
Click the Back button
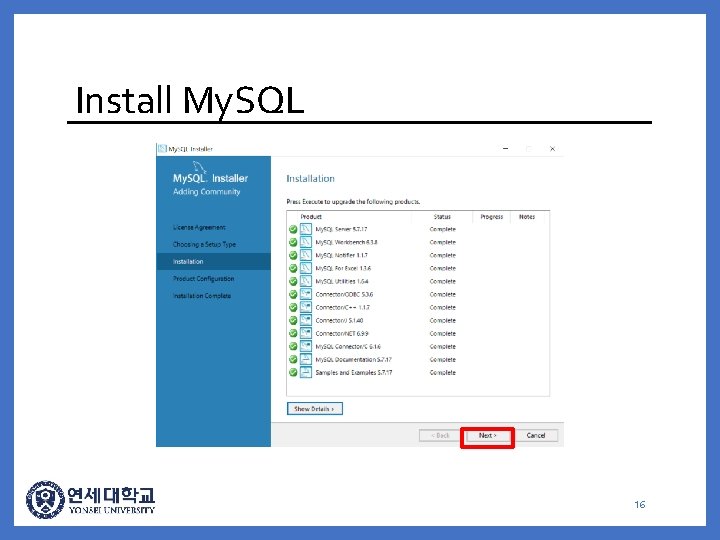tap(440, 435)
